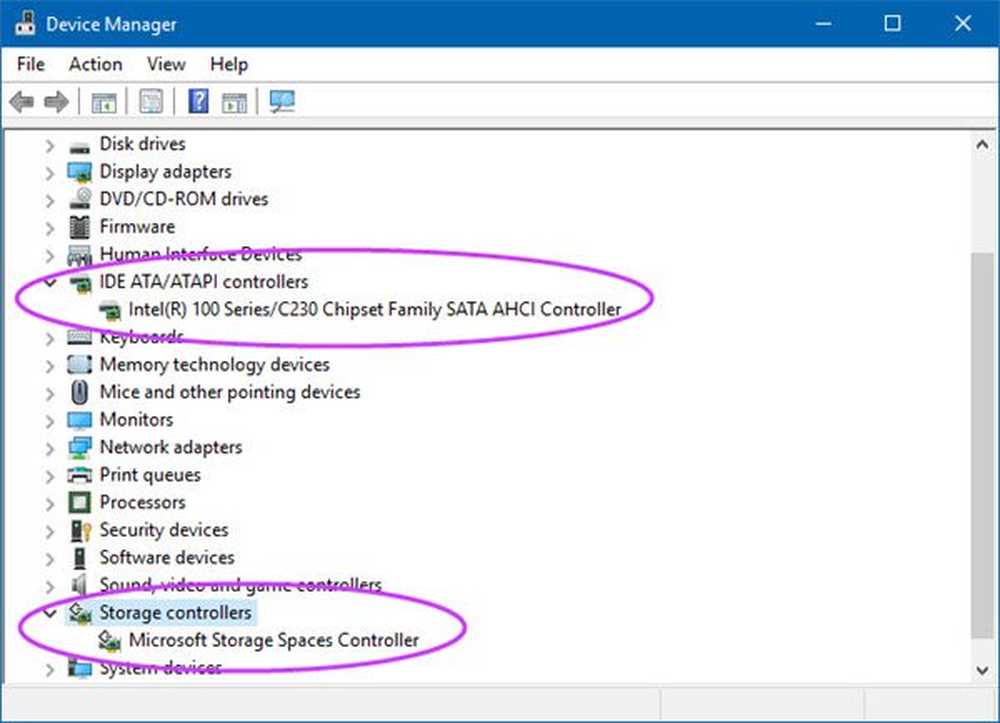1000x723 pixels.
Task: Expand the Processors category
Action: pyautogui.click(x=50, y=502)
